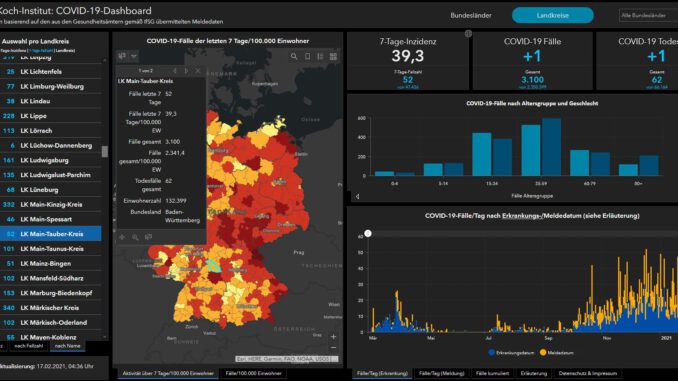Select LK Ludwigsburg in the list
The image size is (678, 381).
[x=51, y=160]
